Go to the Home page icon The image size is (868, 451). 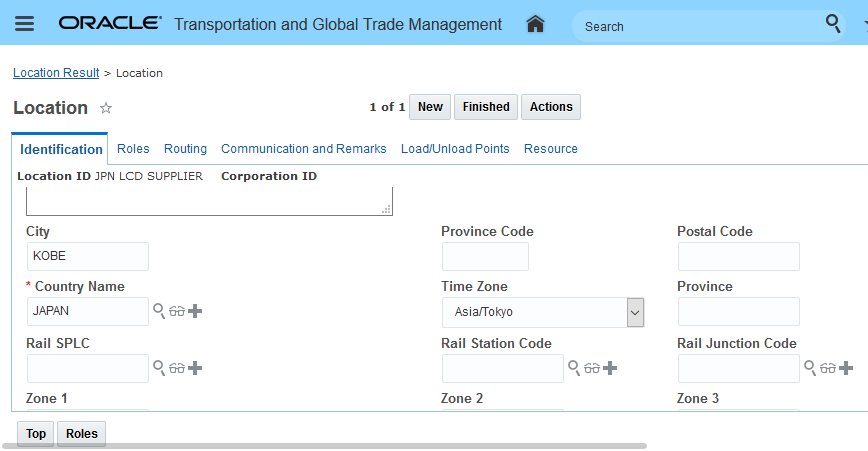pos(535,24)
